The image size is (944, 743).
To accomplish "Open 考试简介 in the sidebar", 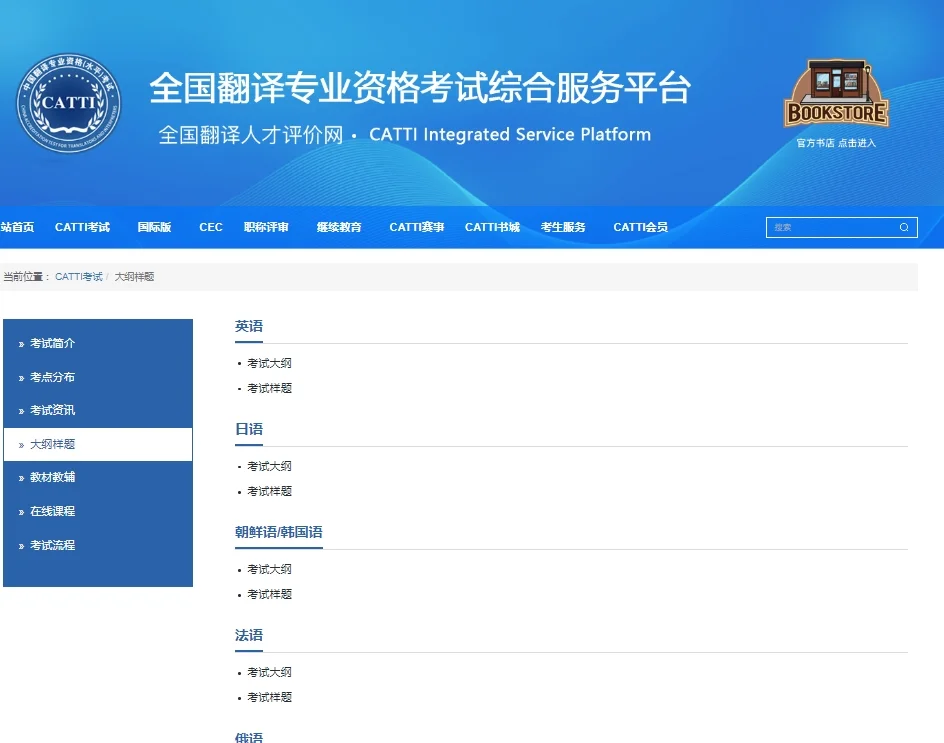I will pyautogui.click(x=98, y=343).
